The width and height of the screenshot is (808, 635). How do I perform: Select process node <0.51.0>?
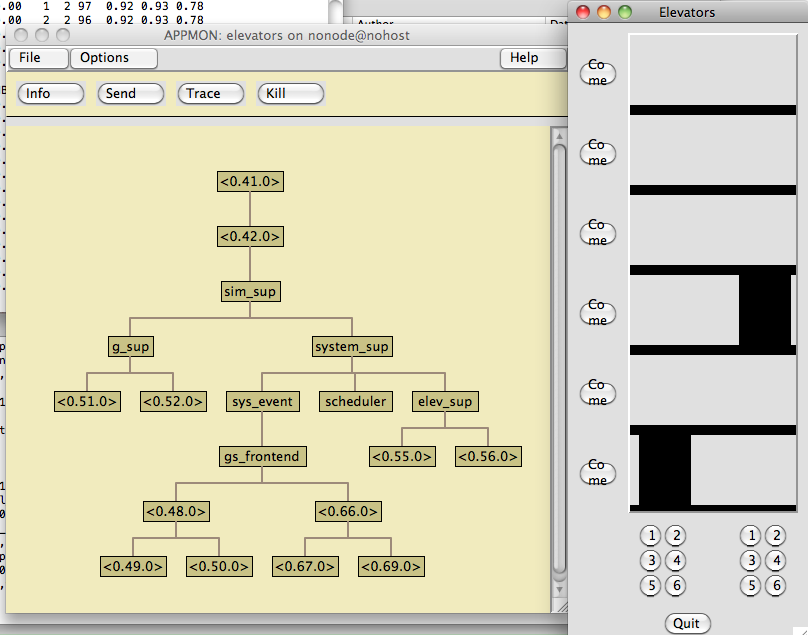(88, 402)
